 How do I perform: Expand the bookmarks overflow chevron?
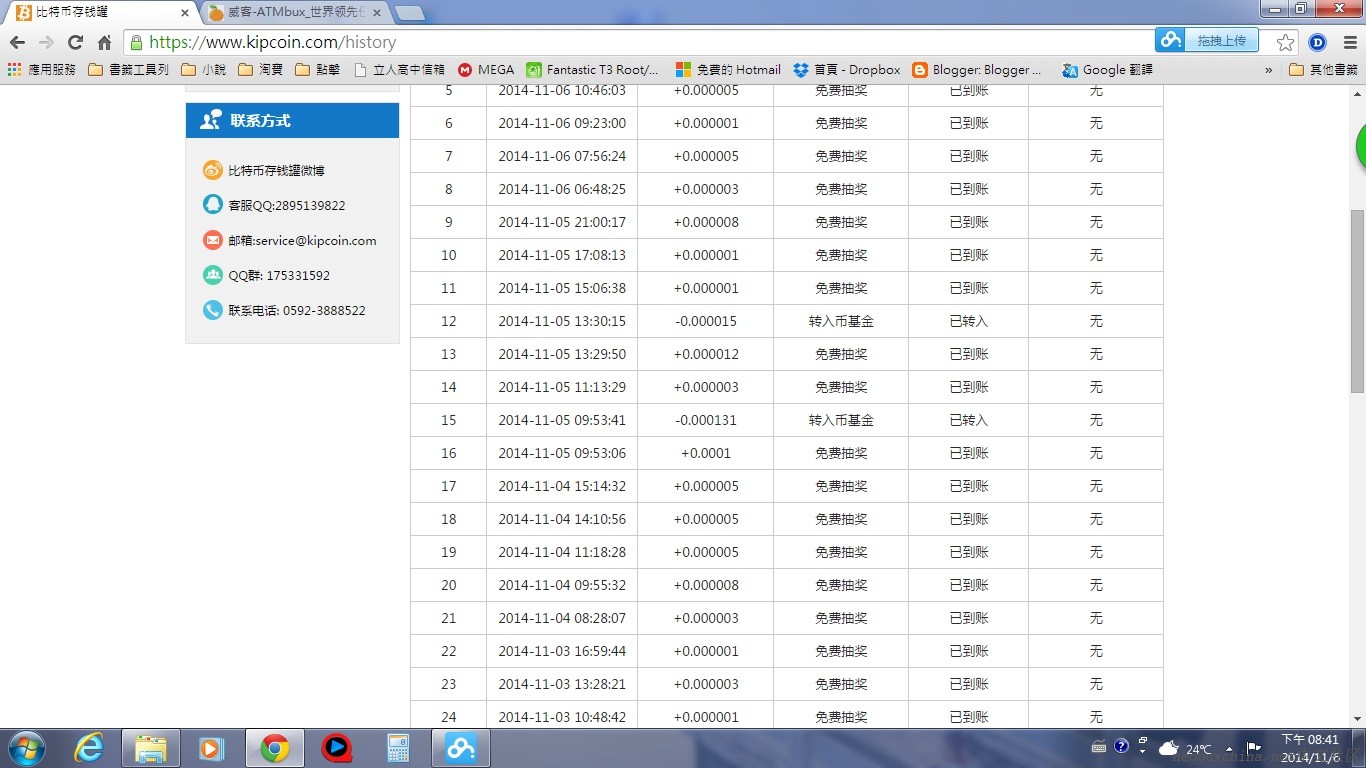point(1269,70)
